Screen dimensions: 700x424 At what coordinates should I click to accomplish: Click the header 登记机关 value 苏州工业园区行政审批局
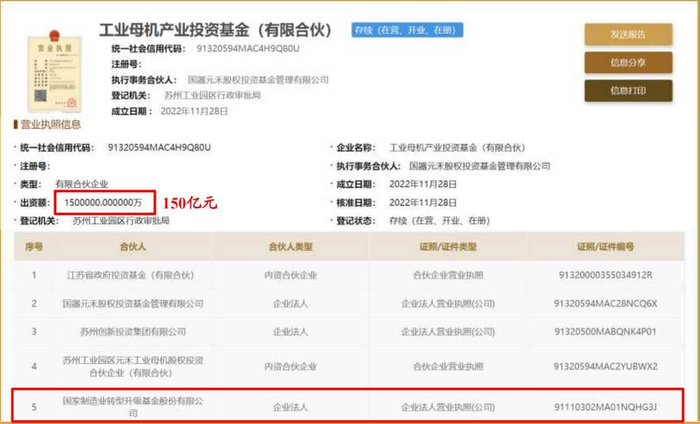point(212,96)
